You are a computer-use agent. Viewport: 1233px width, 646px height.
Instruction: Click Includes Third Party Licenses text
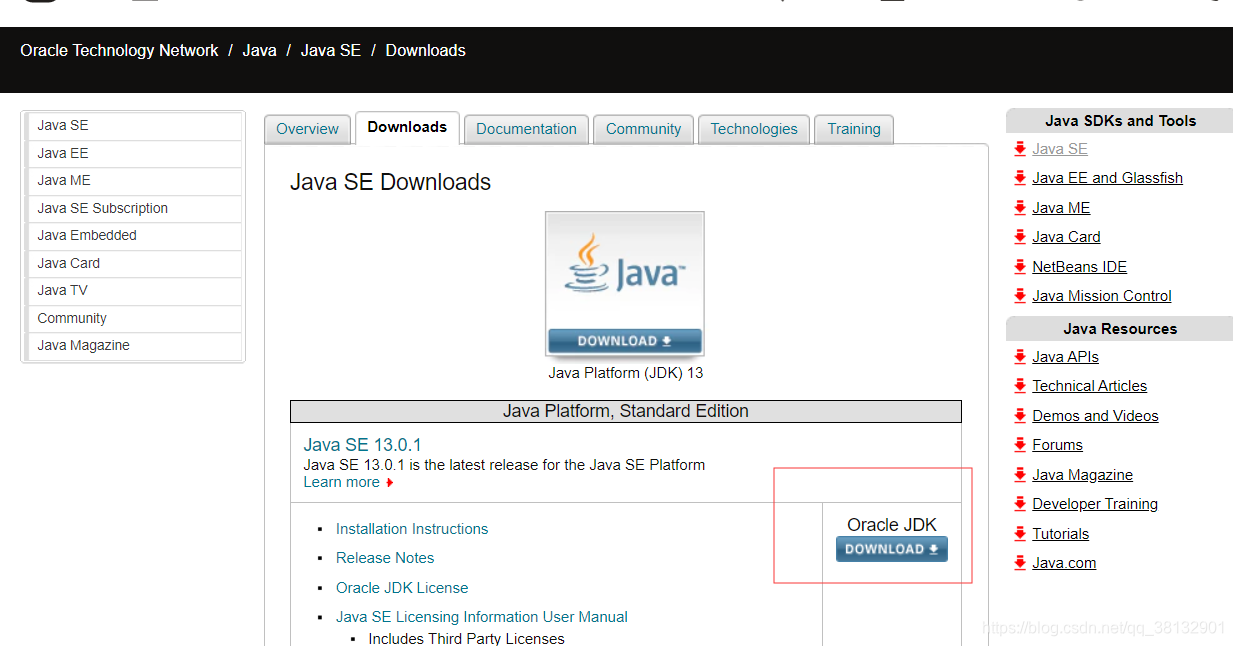coord(466,638)
